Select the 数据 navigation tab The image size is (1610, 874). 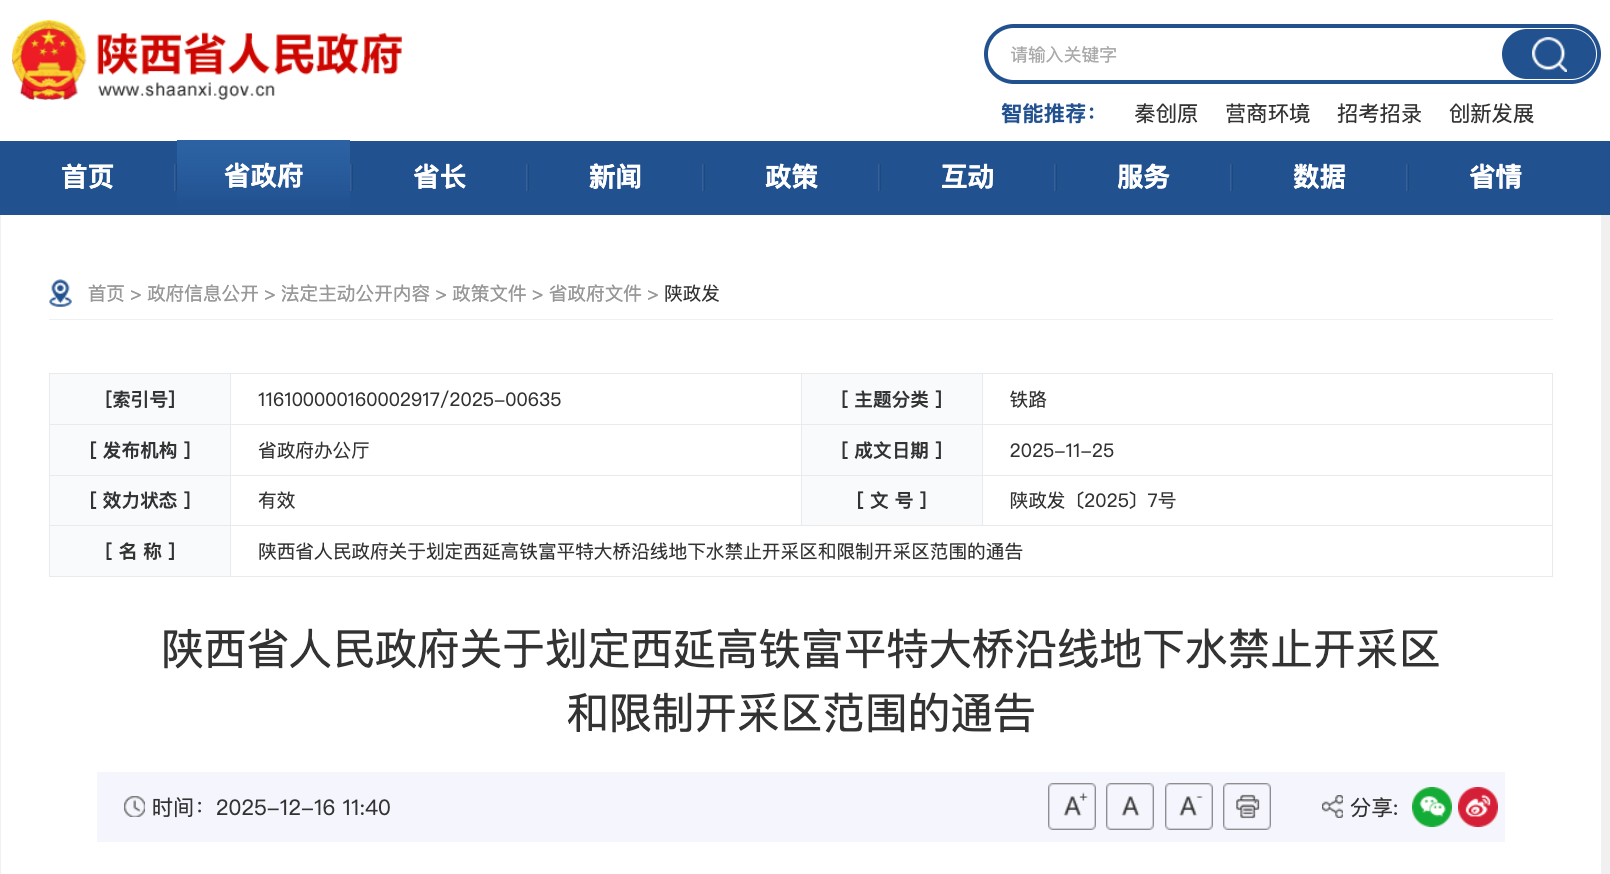click(x=1319, y=177)
